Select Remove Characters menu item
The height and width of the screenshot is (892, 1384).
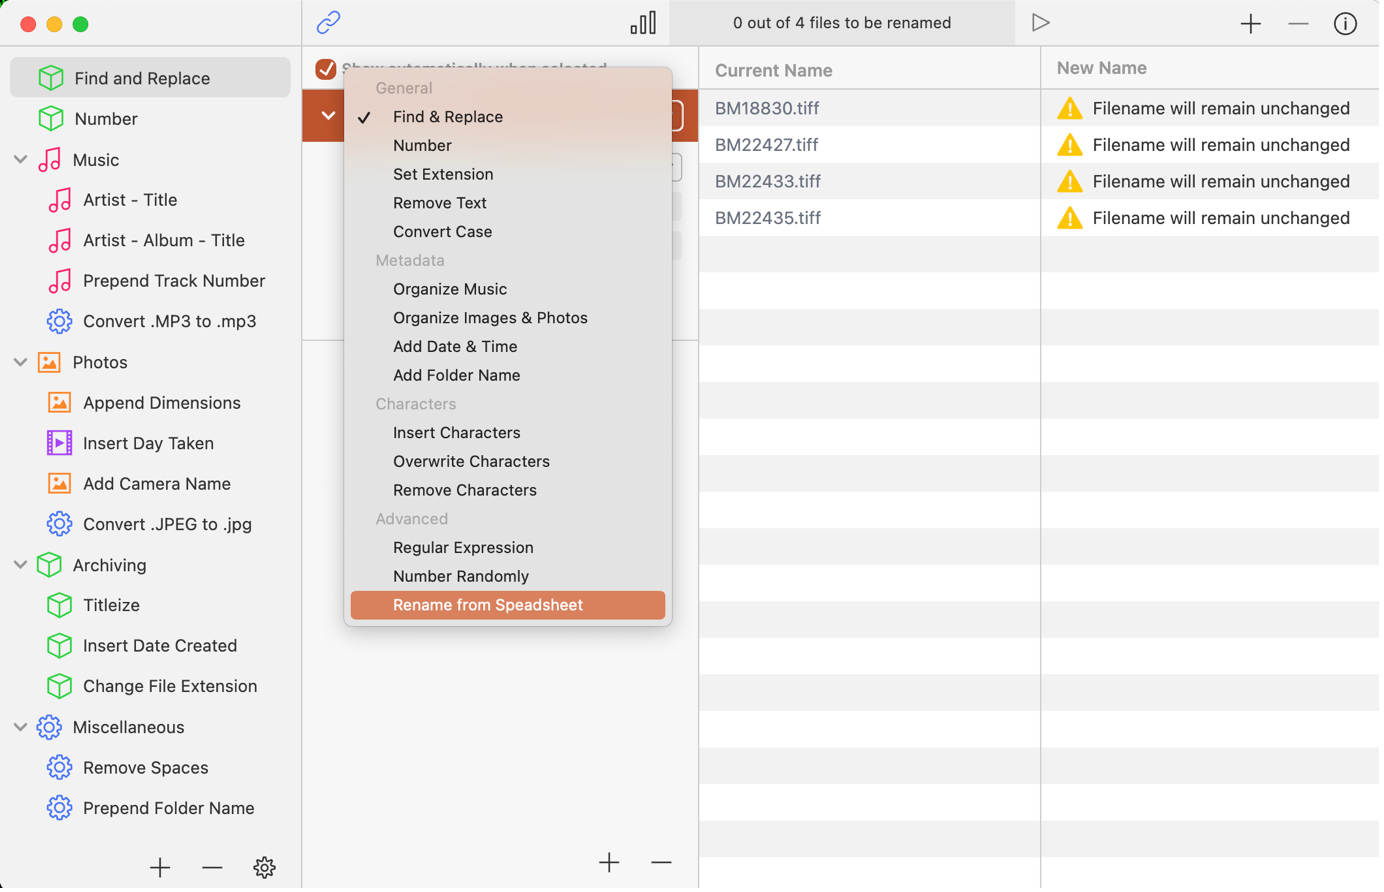[509, 492]
